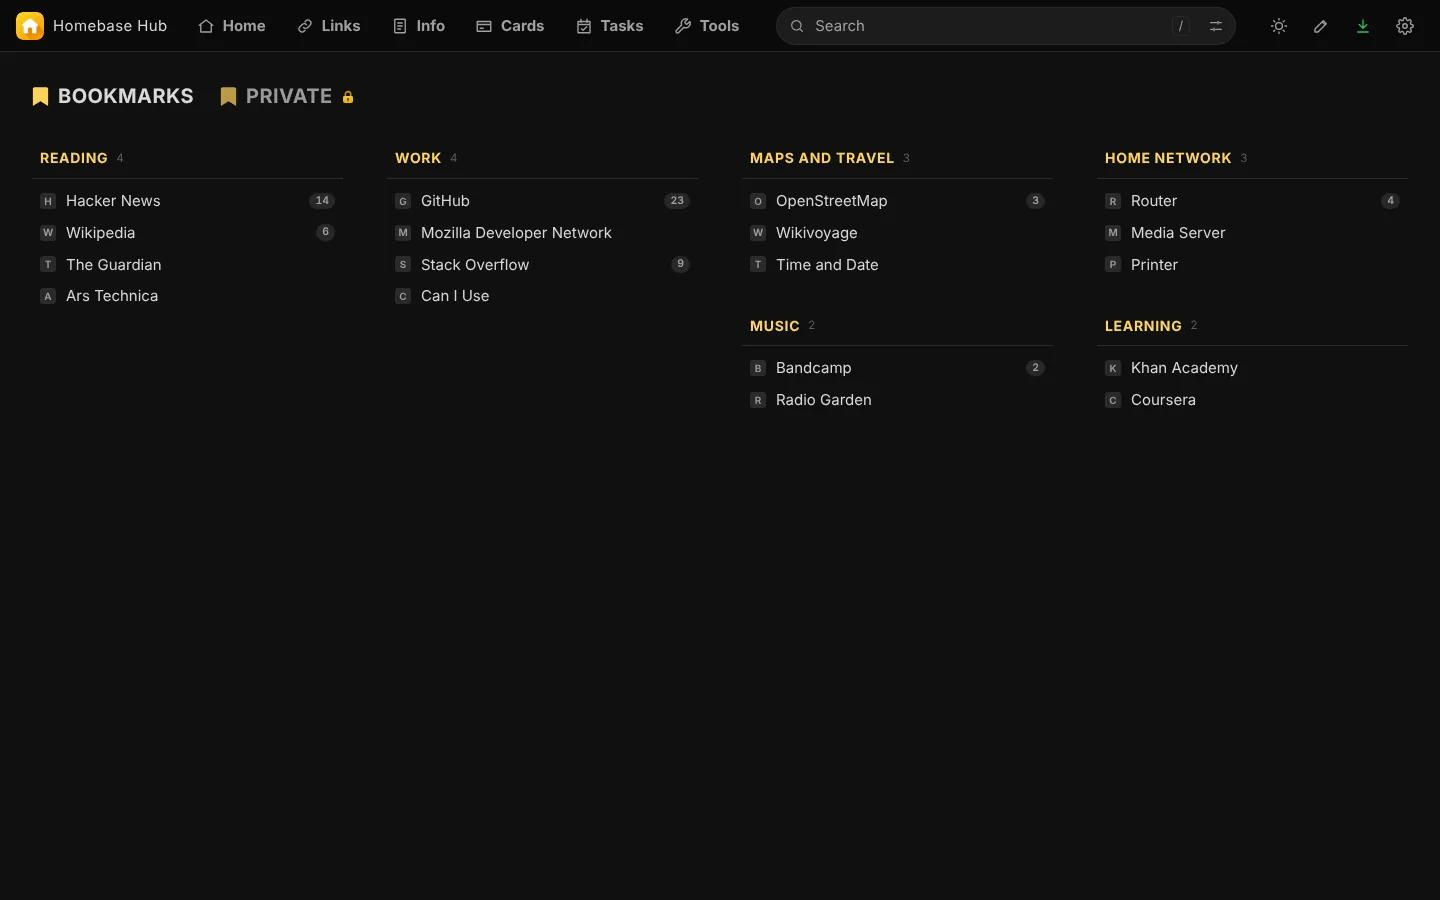Open the Home nav item
Screen dimensions: 1440x900
pos(232,26)
